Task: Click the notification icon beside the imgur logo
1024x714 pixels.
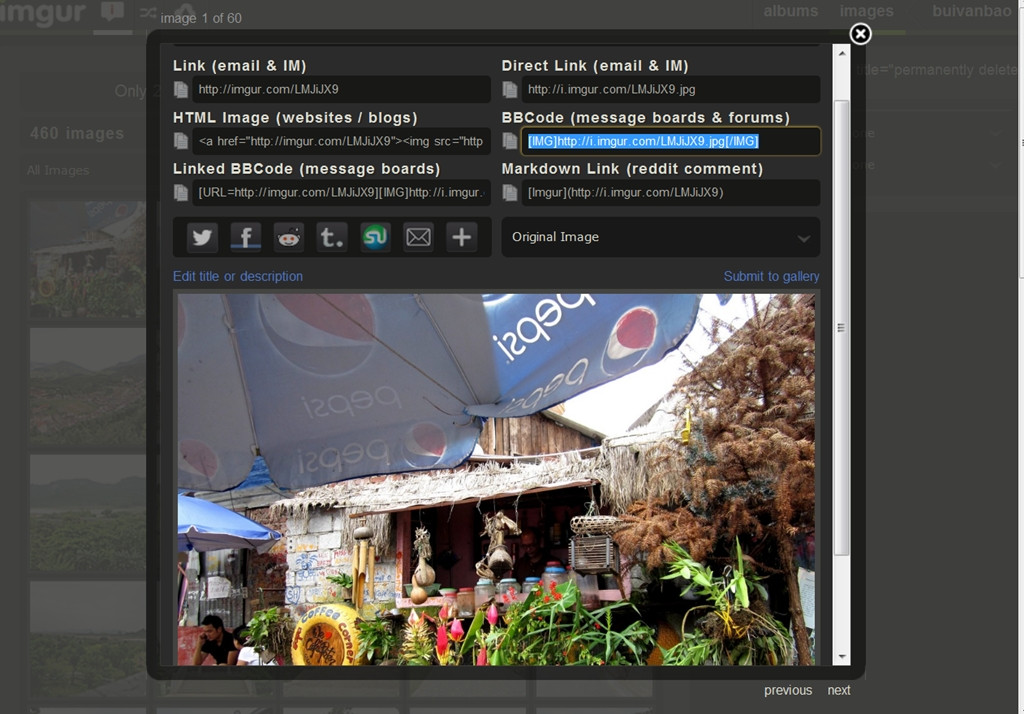Action: [x=112, y=12]
